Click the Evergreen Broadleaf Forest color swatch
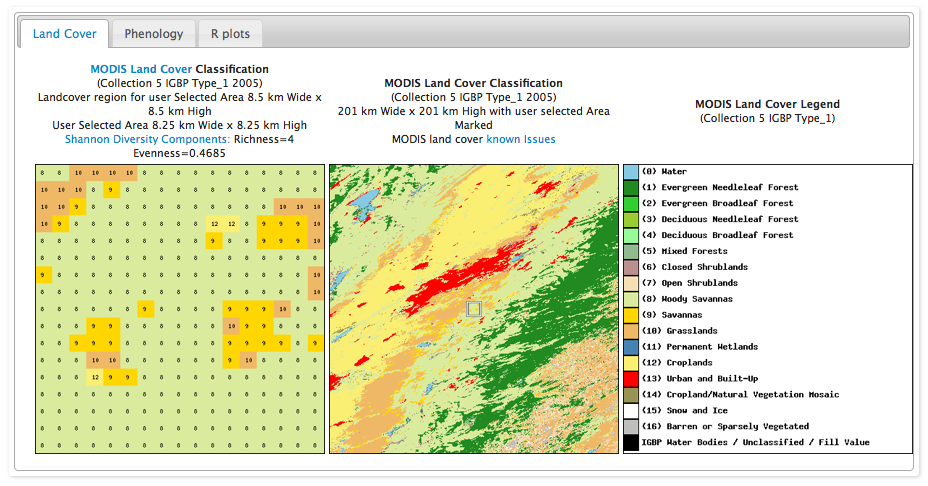 pyautogui.click(x=631, y=204)
